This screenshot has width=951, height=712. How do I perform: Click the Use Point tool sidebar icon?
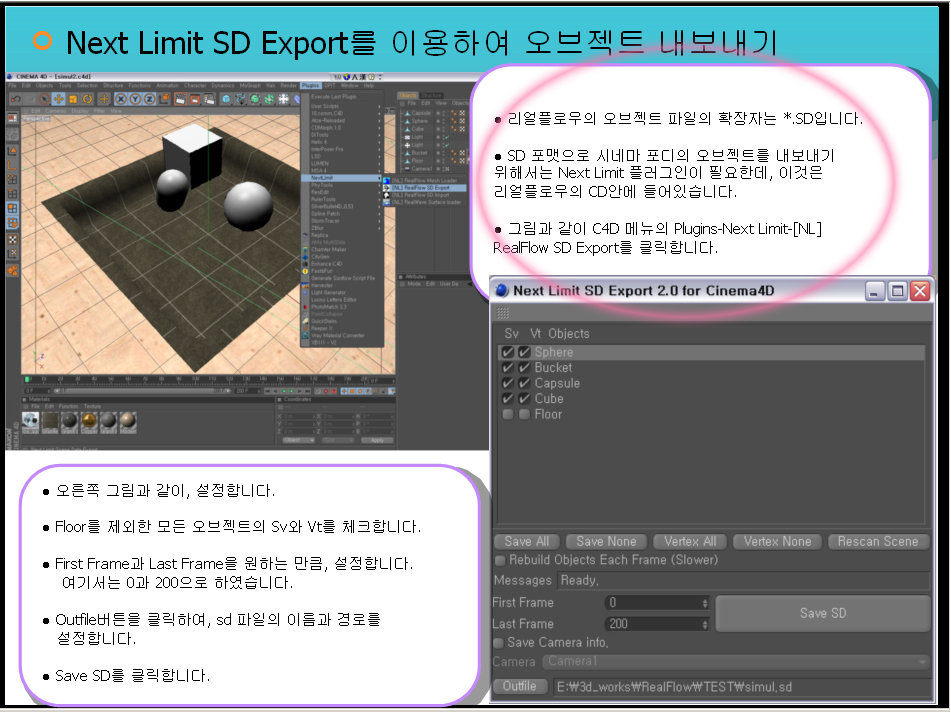(12, 179)
